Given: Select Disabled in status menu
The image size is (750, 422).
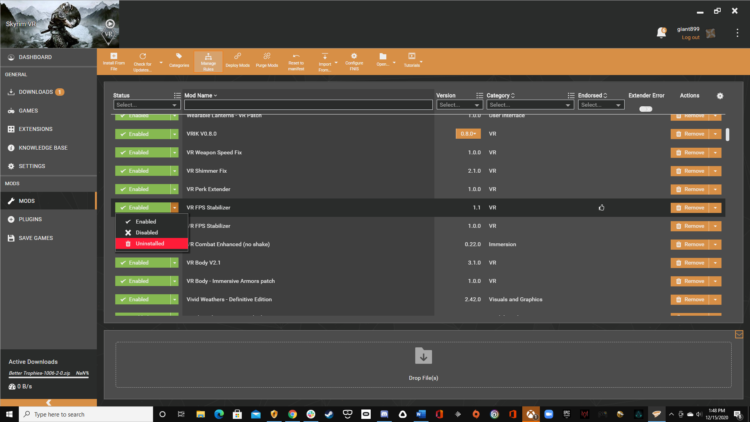Looking at the screenshot, I should (x=151, y=233).
